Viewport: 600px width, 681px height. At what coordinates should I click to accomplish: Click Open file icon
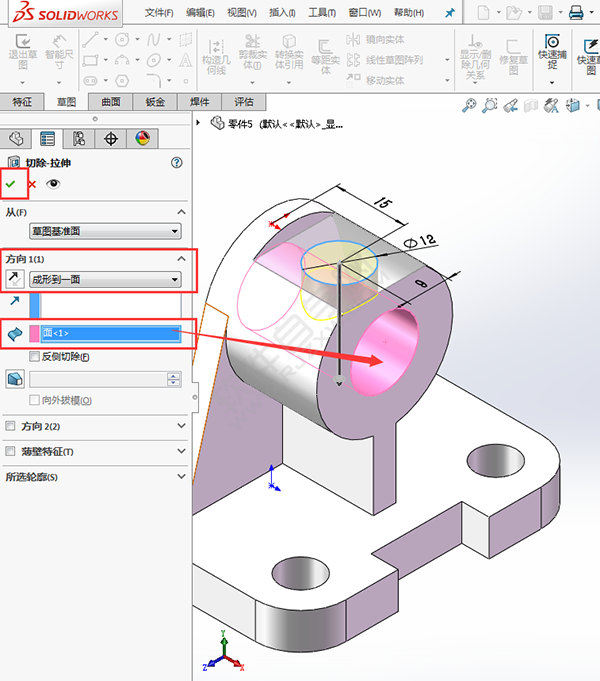(514, 13)
